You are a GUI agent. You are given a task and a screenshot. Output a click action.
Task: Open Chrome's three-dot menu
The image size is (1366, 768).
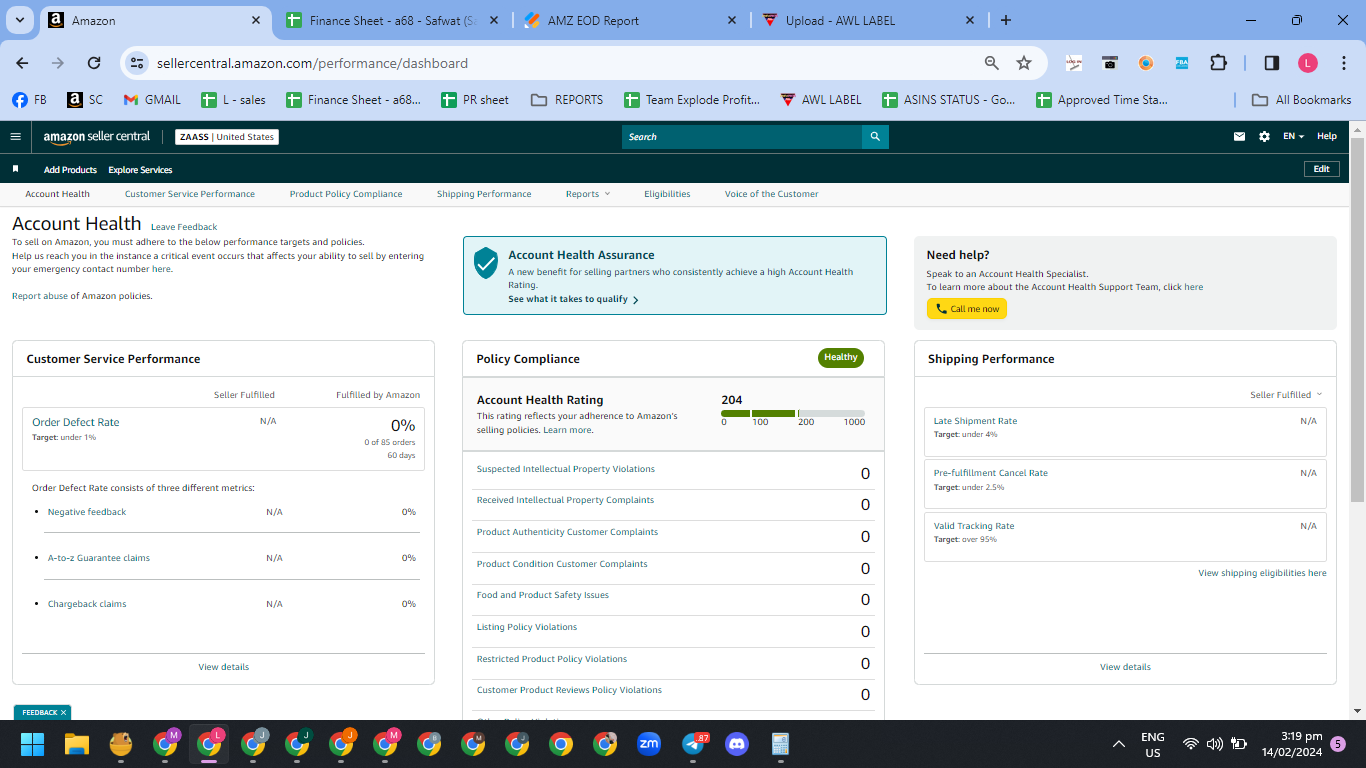tap(1343, 63)
